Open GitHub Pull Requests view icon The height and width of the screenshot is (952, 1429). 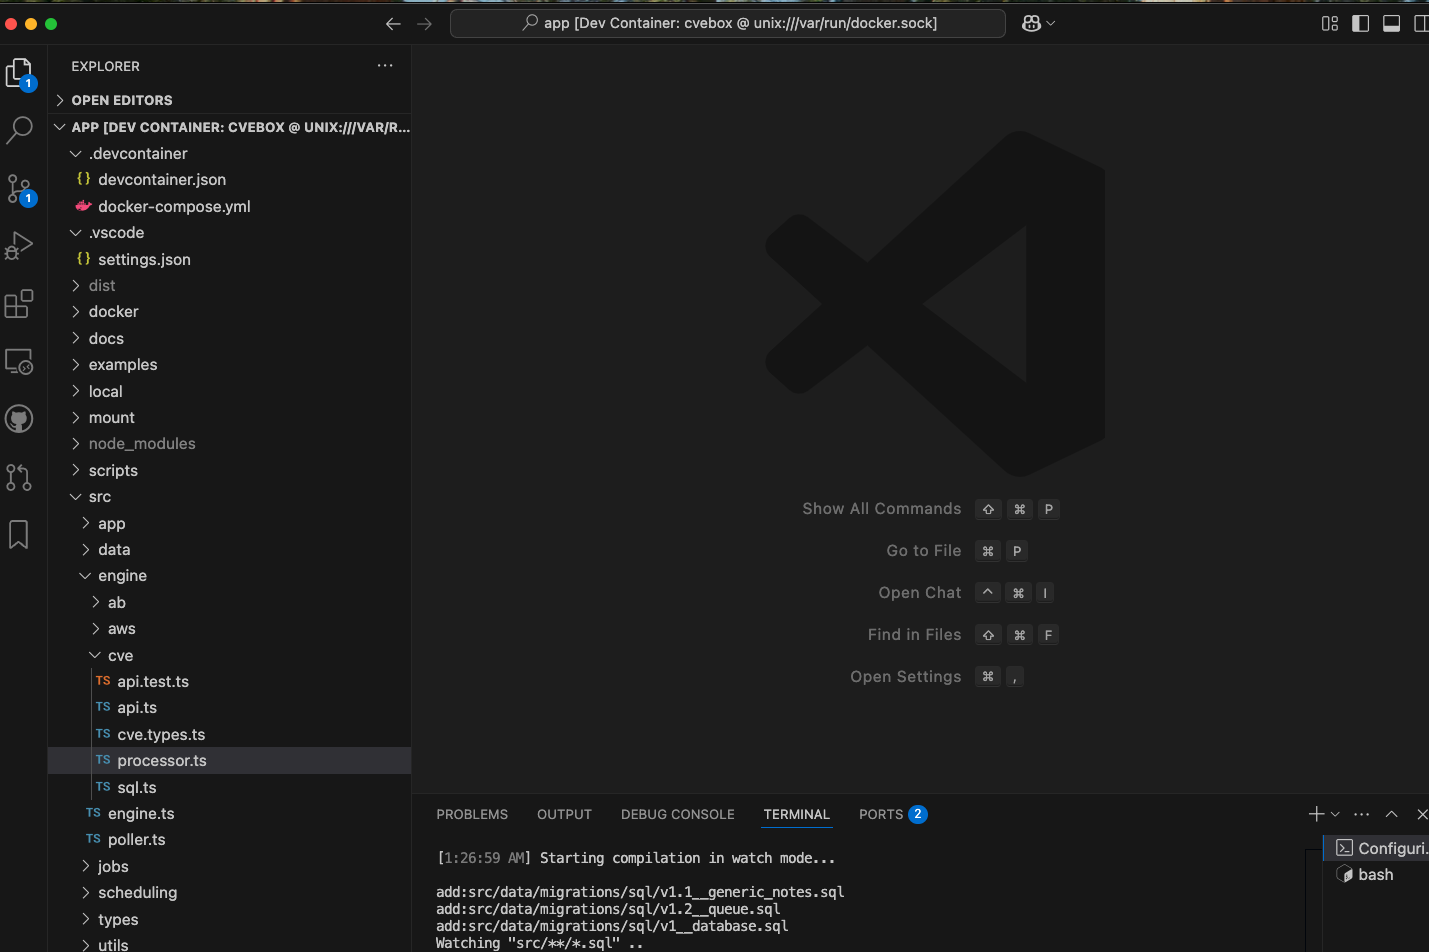tap(19, 477)
